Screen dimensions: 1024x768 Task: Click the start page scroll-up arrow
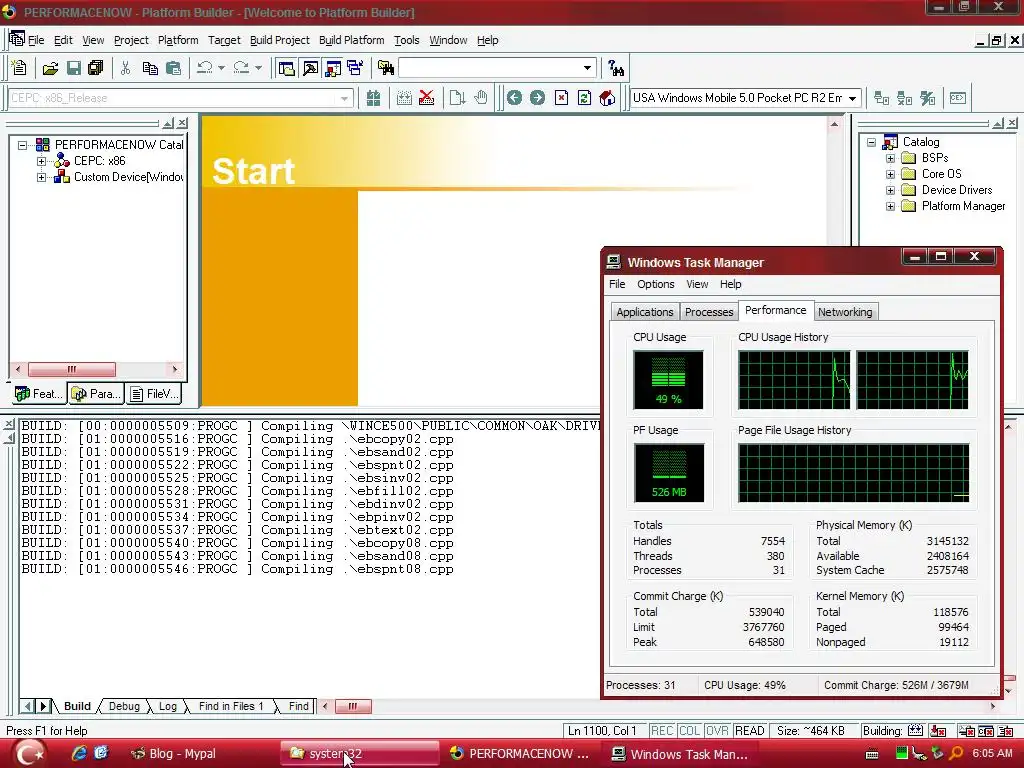[x=835, y=124]
